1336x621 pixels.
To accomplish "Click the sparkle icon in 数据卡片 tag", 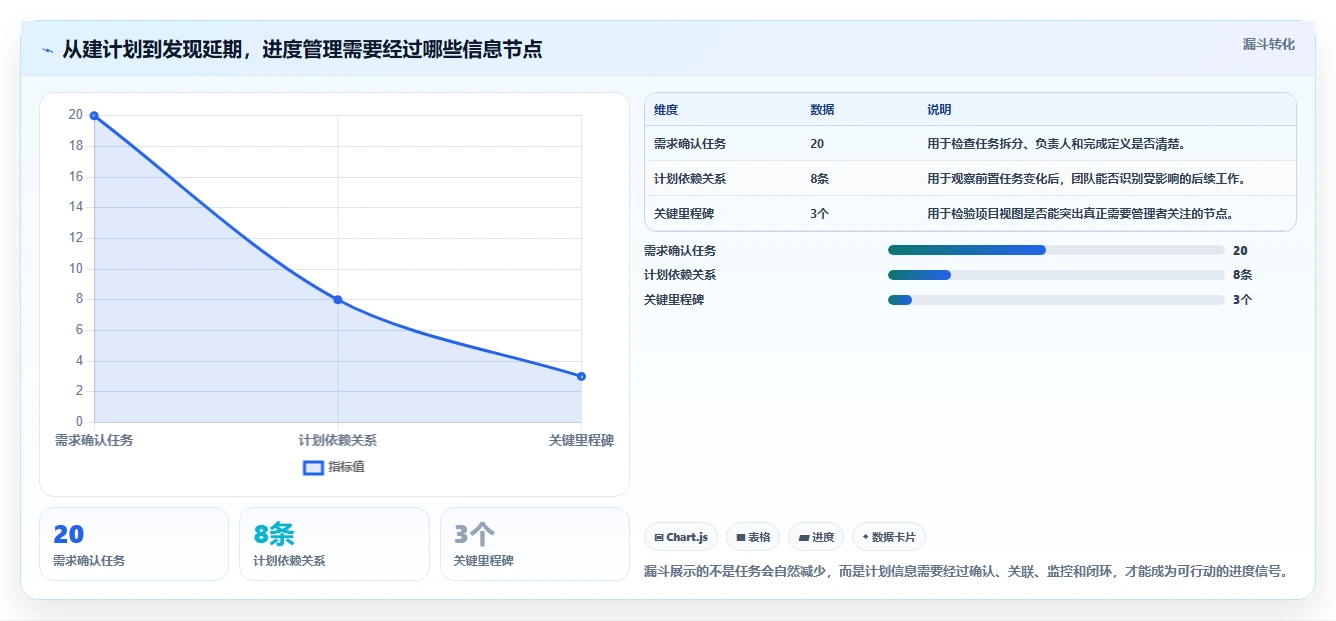I will point(866,537).
